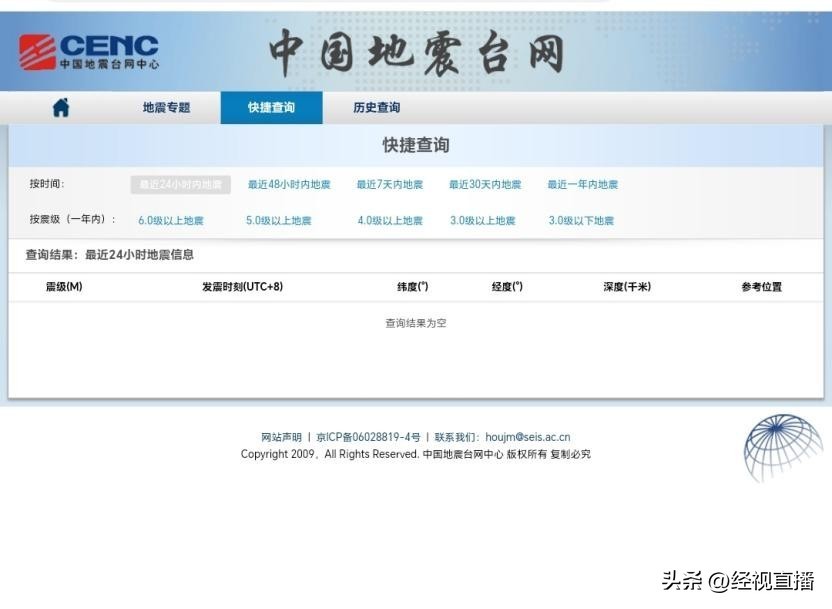Filter by 最近7天内地震
This screenshot has width=832, height=609.
pos(389,185)
